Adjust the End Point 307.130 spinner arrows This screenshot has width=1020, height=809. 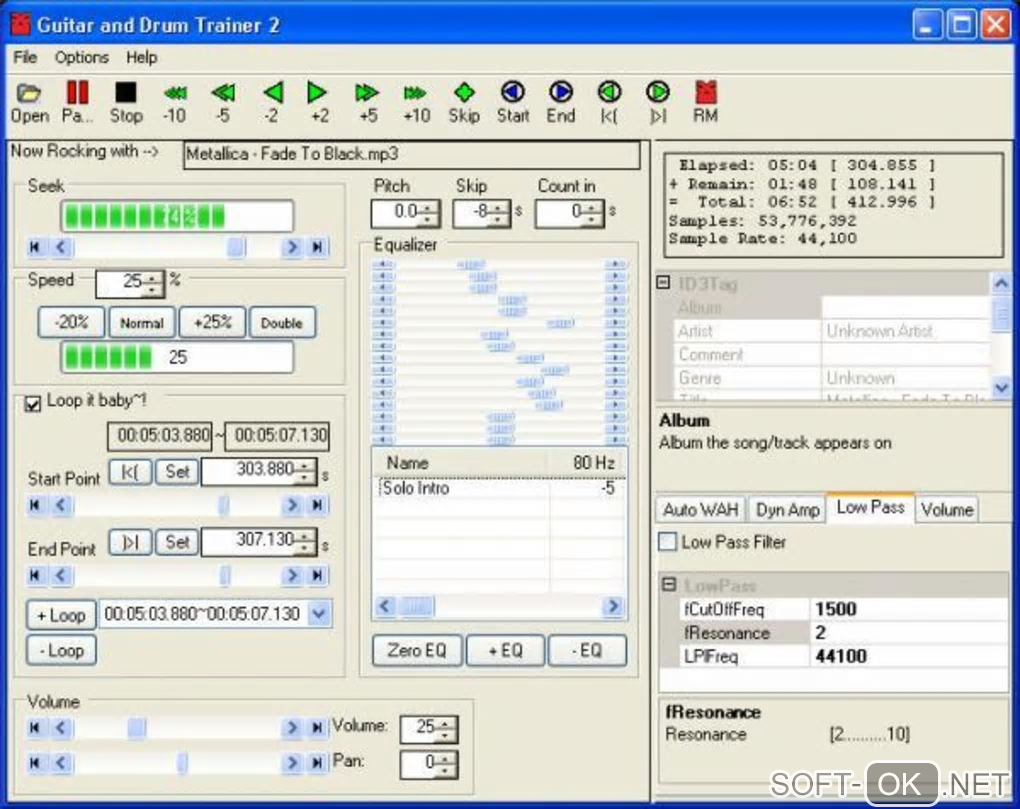304,542
